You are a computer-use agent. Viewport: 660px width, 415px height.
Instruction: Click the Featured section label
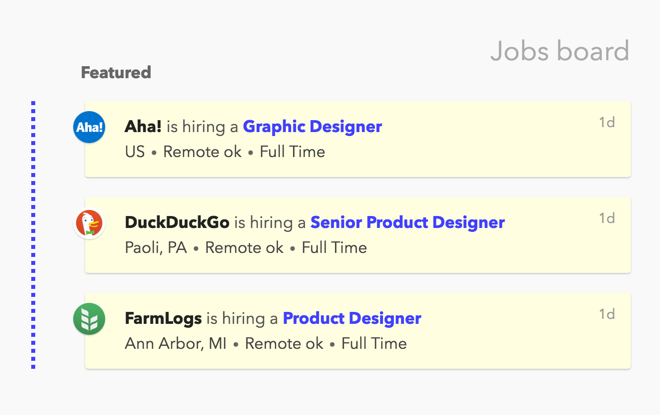(116, 72)
